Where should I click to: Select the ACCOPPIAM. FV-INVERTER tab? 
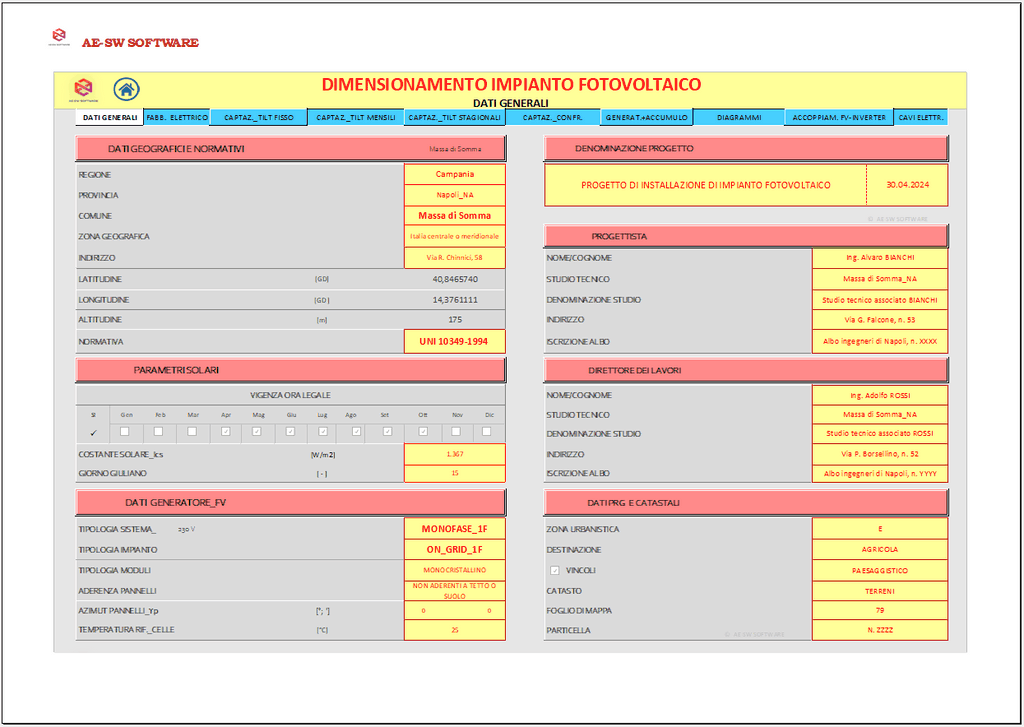839,117
